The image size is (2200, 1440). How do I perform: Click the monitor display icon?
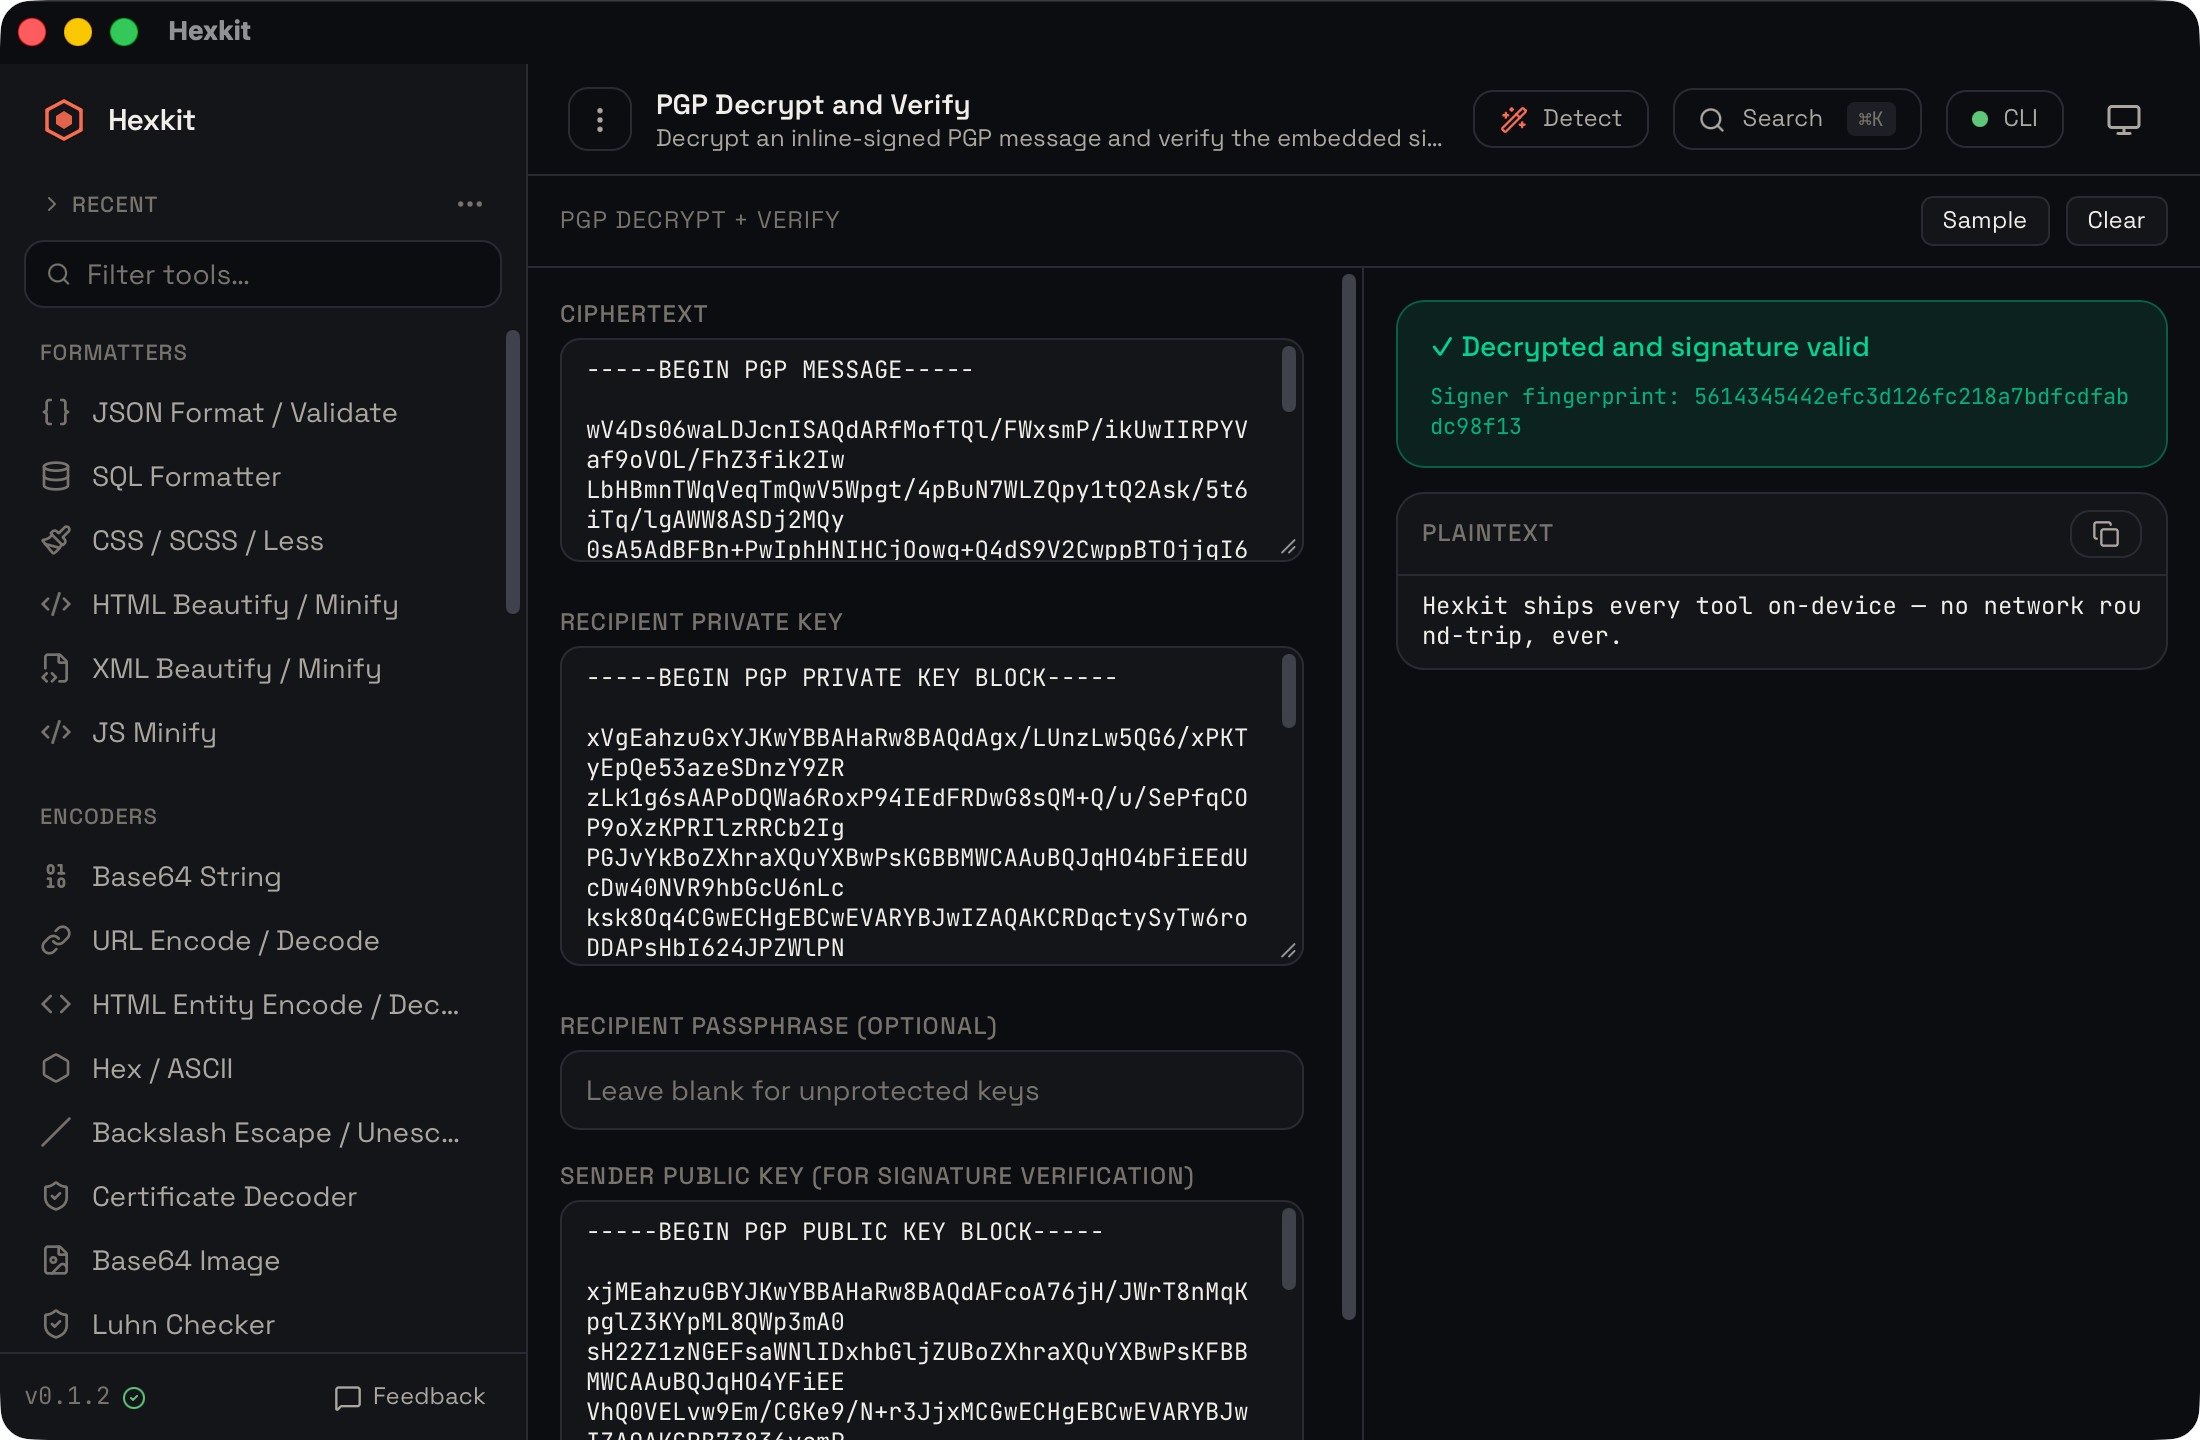(x=2123, y=119)
